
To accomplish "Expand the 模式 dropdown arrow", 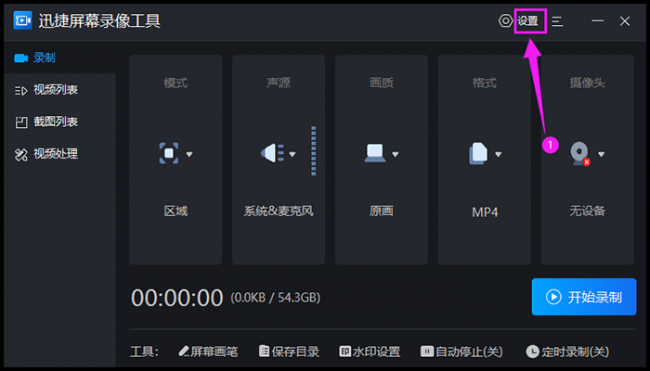I will (x=189, y=154).
